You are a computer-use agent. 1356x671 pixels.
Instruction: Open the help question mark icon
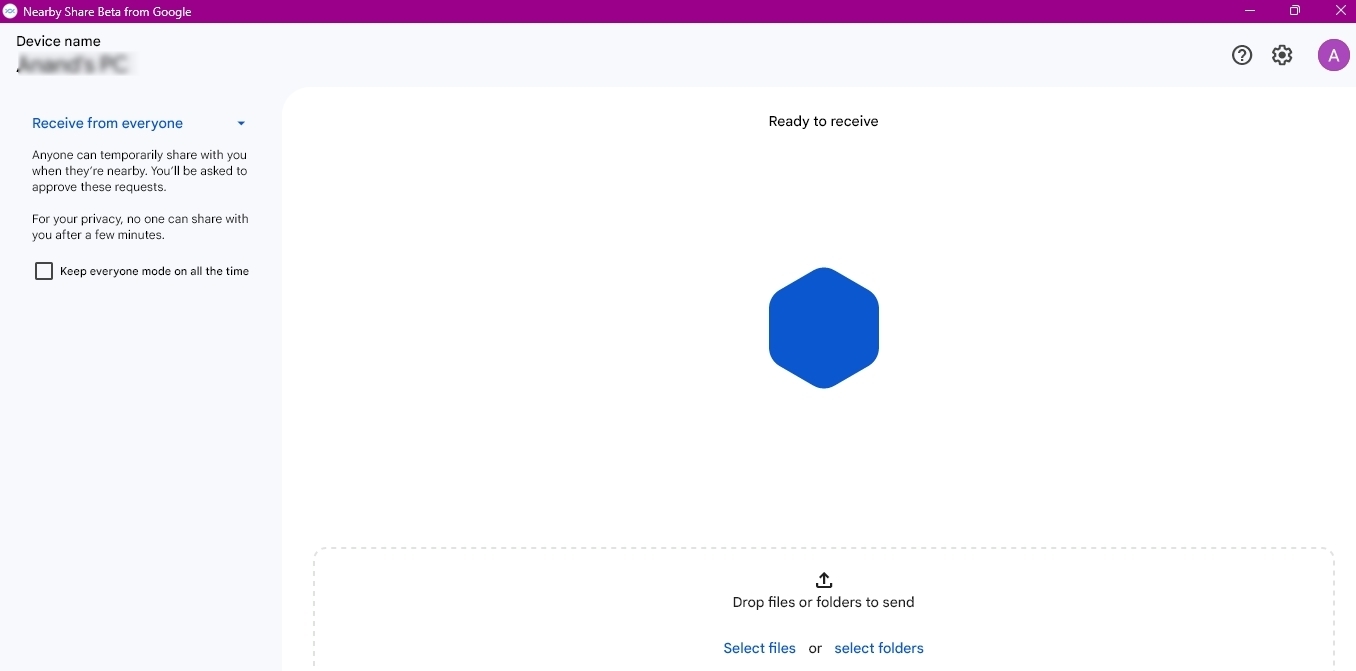pyautogui.click(x=1242, y=56)
